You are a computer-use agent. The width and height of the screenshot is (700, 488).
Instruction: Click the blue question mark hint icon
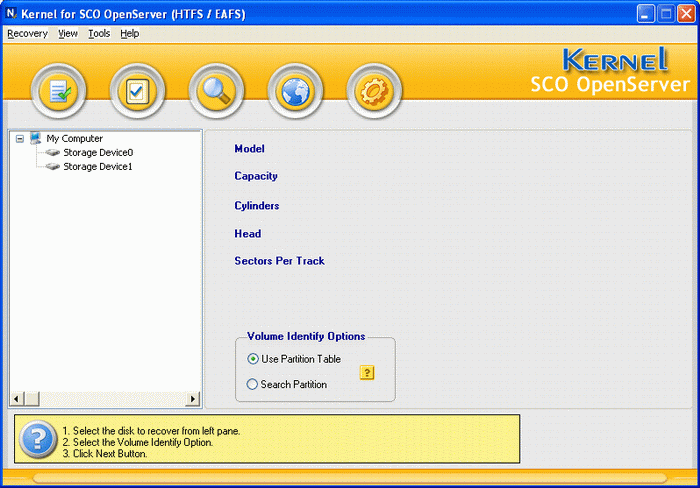click(38, 439)
